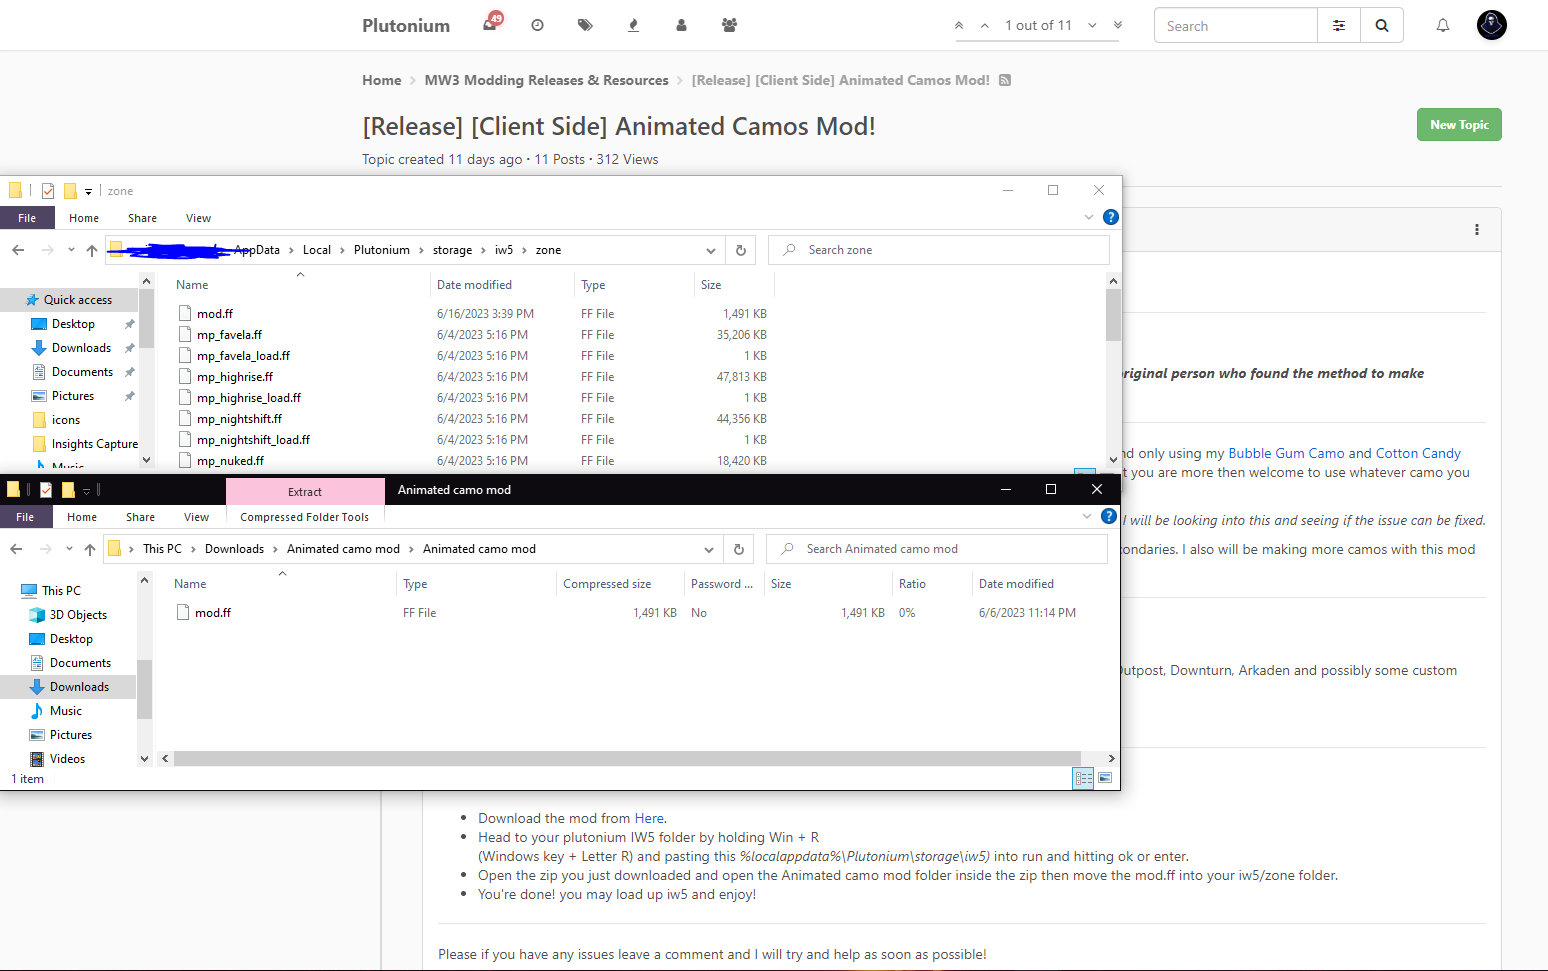Open the recent posts clock icon
The height and width of the screenshot is (971, 1548).
[537, 25]
